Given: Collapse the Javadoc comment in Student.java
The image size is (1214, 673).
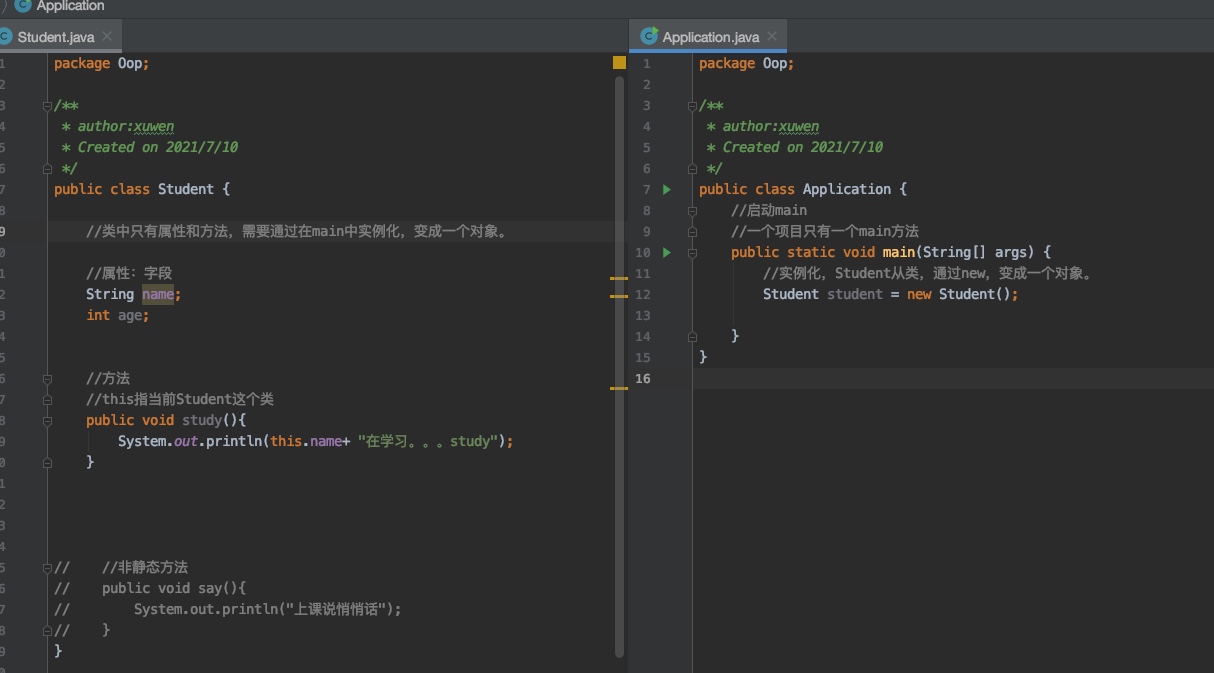Looking at the screenshot, I should 47,106.
